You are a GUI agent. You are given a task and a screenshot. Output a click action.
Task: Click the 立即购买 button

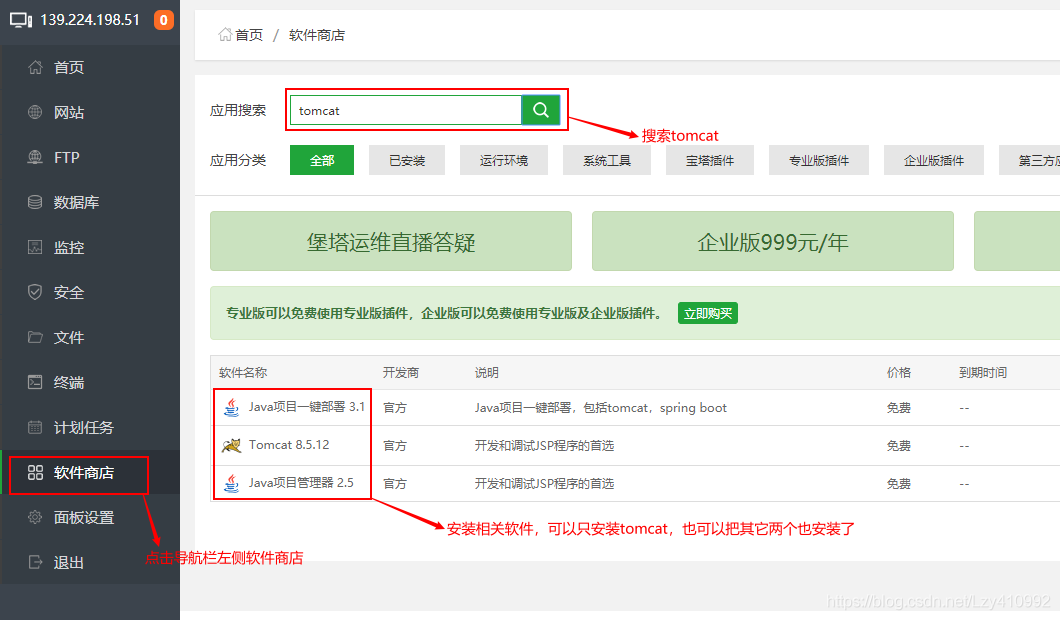[708, 313]
